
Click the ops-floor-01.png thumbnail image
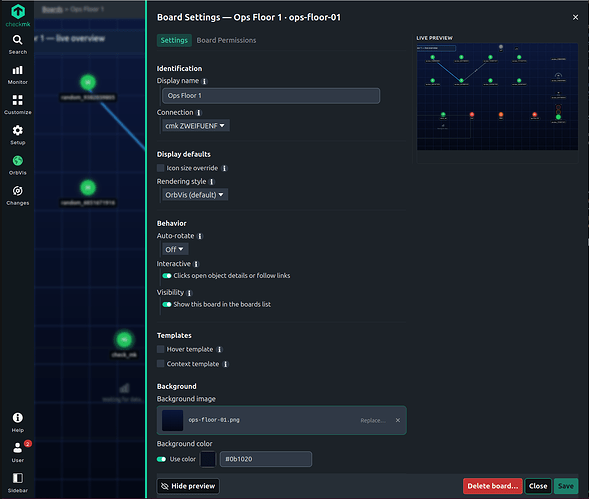pos(172,420)
